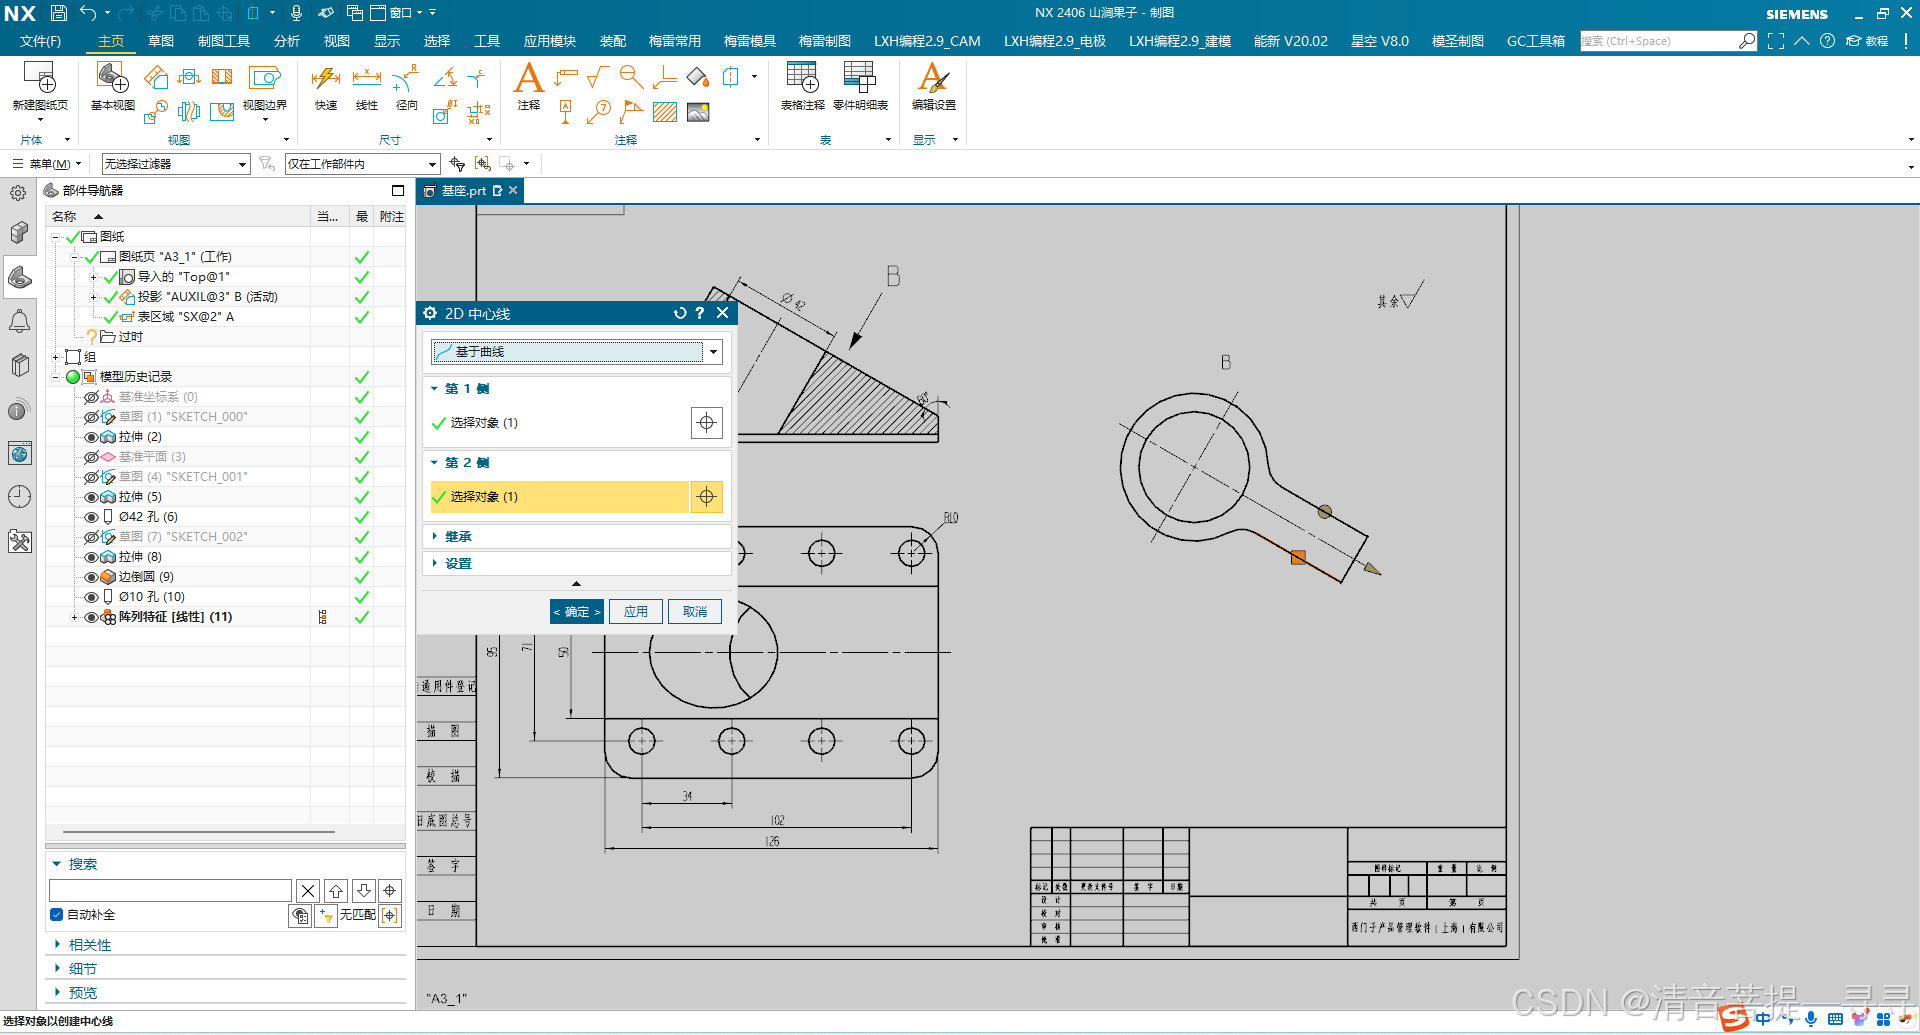Viewport: 1920px width, 1035px height.
Task: Collapse the 第 1 侧 section
Action: click(434, 388)
